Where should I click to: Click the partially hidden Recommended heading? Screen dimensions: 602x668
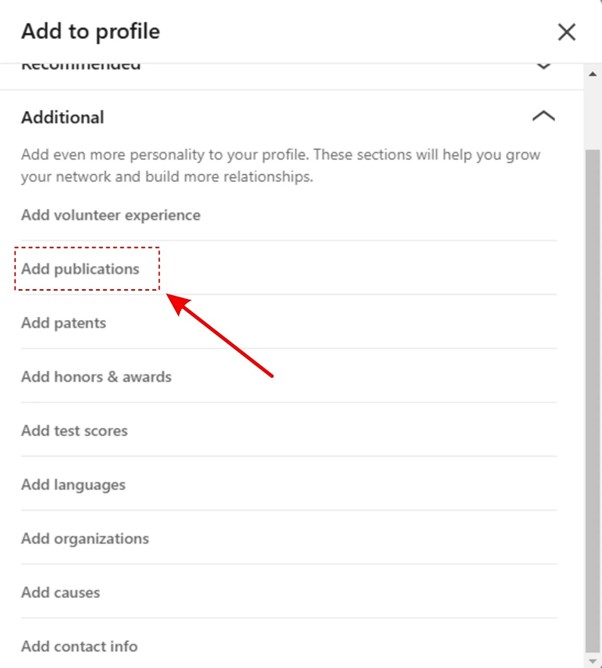pos(81,66)
